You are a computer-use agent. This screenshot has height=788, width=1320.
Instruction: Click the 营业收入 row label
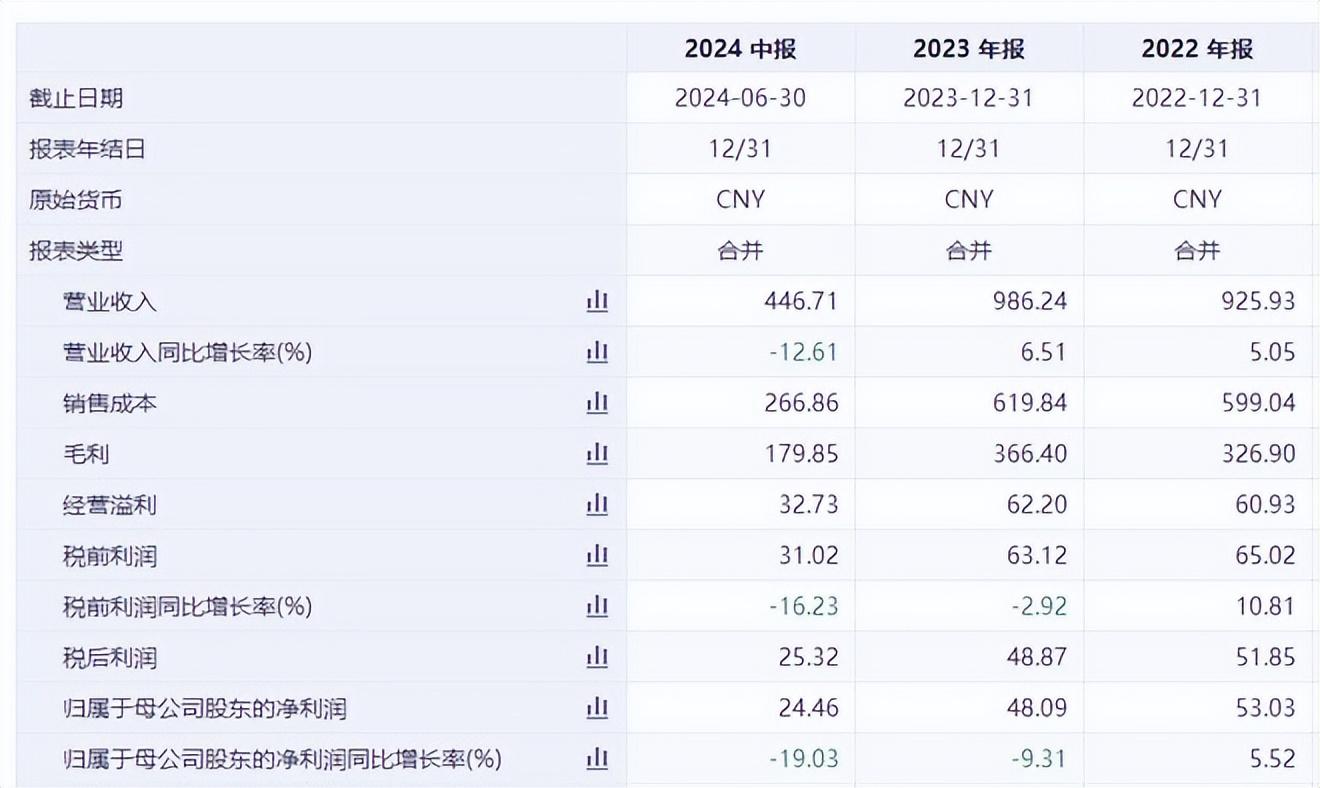(109, 301)
